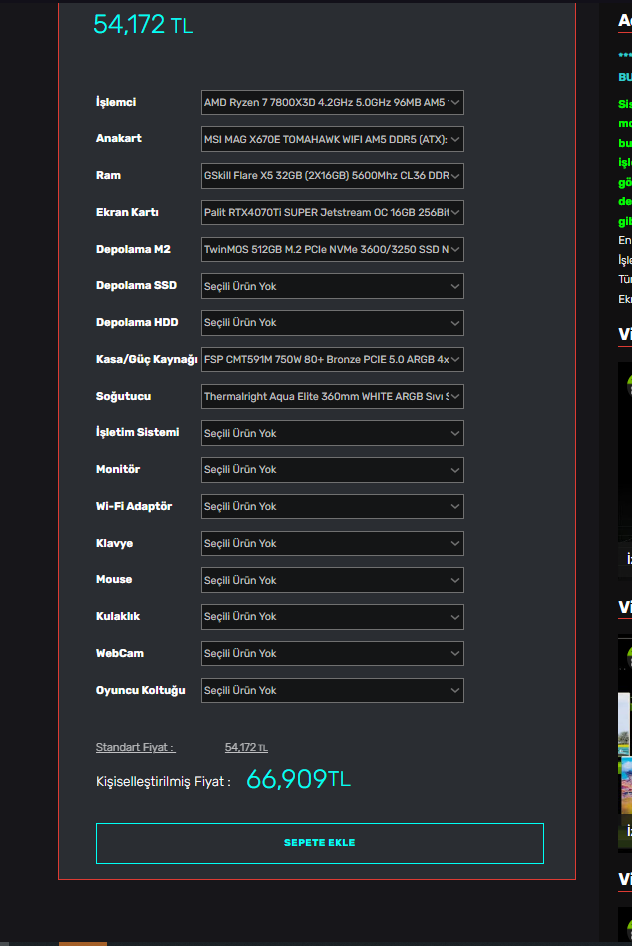Open the Depolama HDD dropdown
Image resolution: width=632 pixels, height=946 pixels.
click(332, 323)
